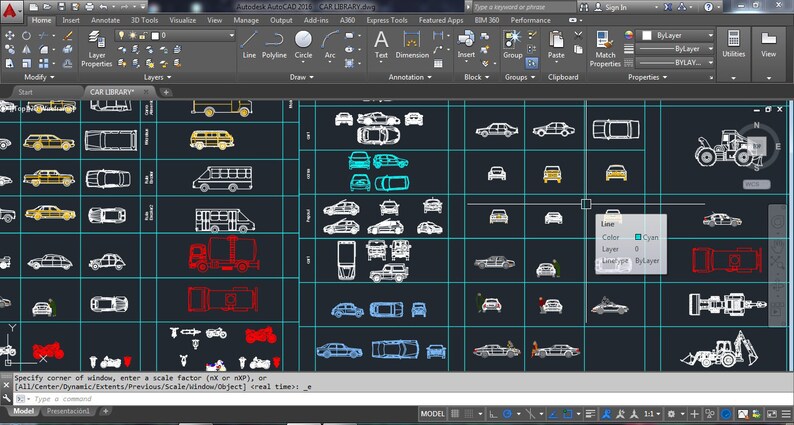This screenshot has height=425, width=794.
Task: Click the white layer color swatch
Action: click(x=155, y=35)
